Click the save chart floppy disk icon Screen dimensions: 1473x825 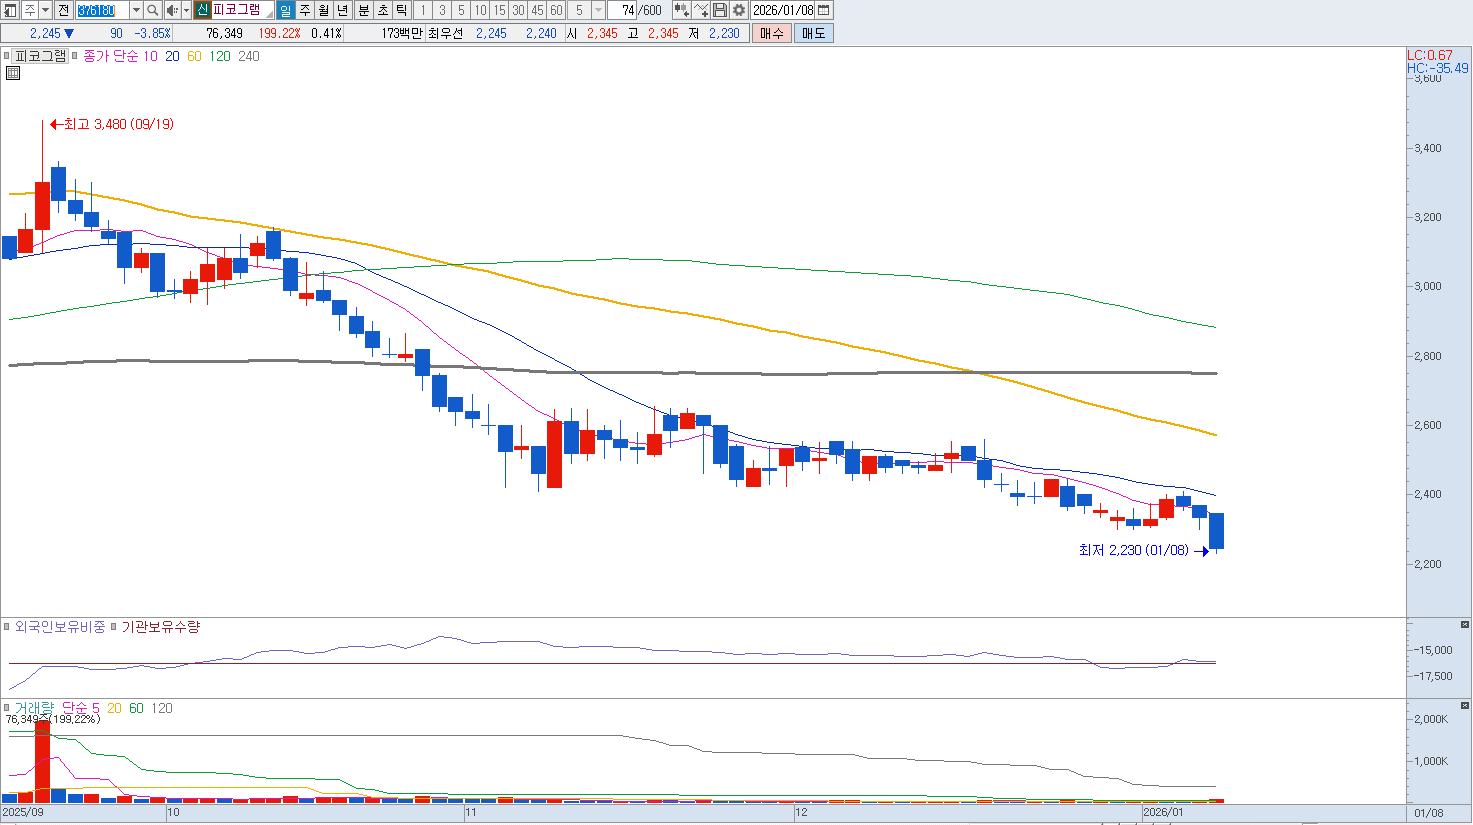[720, 10]
